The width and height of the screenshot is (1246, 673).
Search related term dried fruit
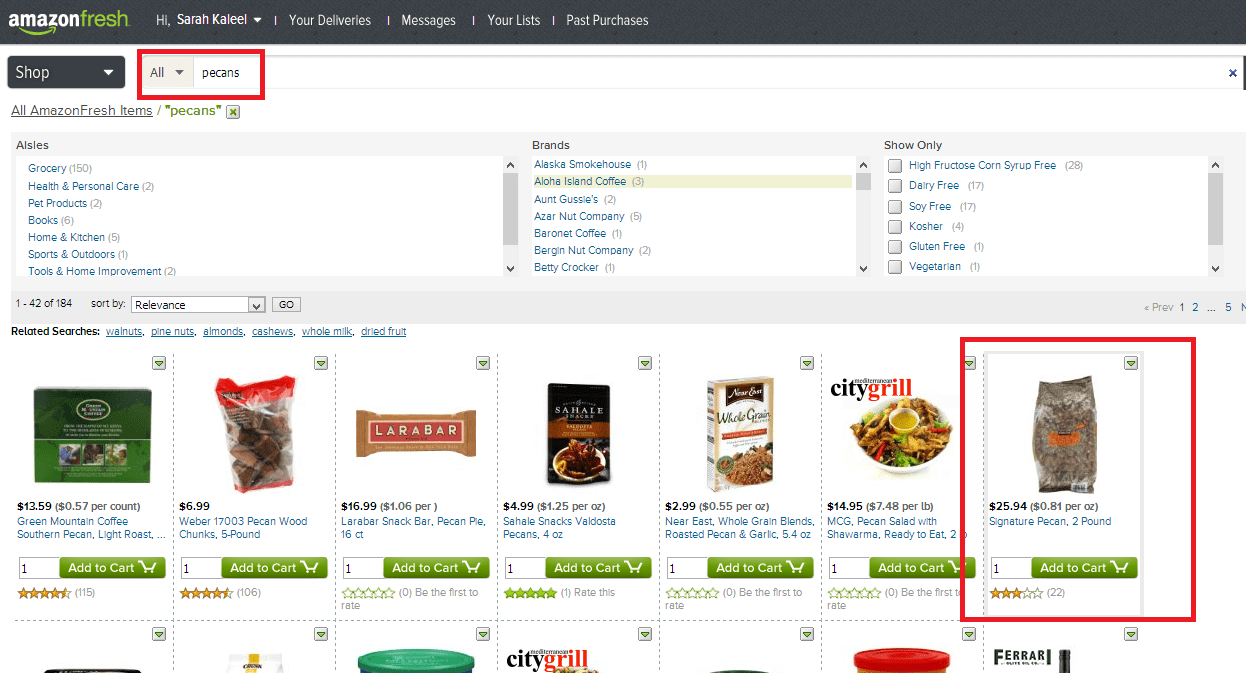tap(384, 332)
